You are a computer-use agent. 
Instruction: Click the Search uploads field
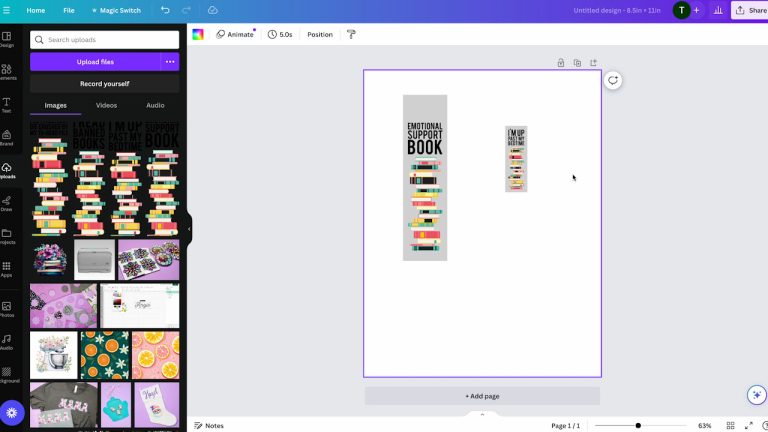105,40
